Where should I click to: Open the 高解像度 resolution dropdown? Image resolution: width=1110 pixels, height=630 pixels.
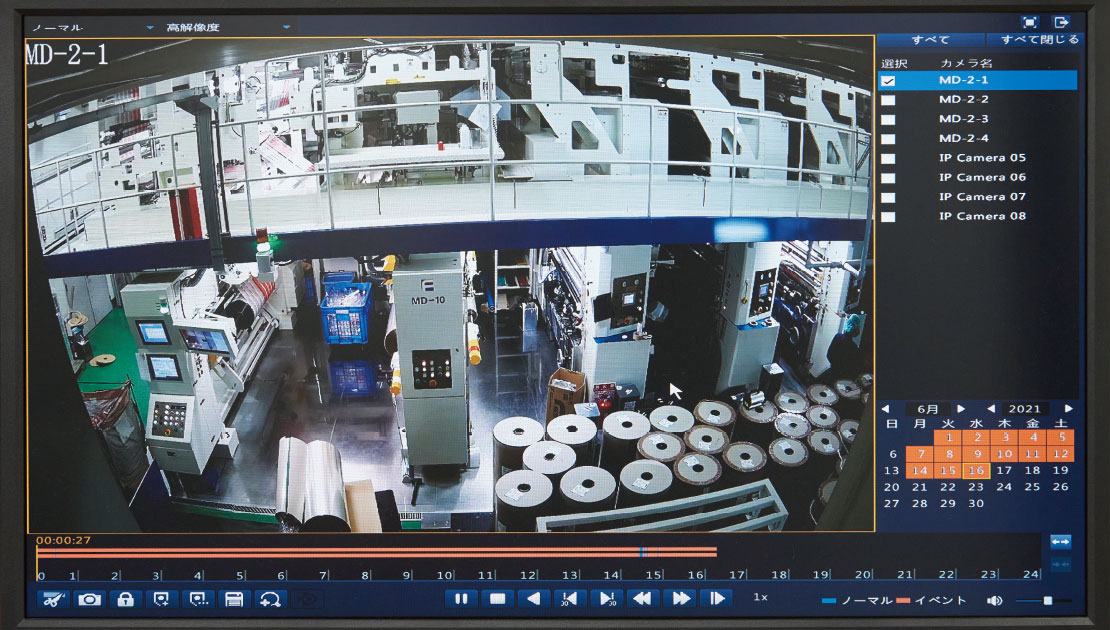point(228,28)
